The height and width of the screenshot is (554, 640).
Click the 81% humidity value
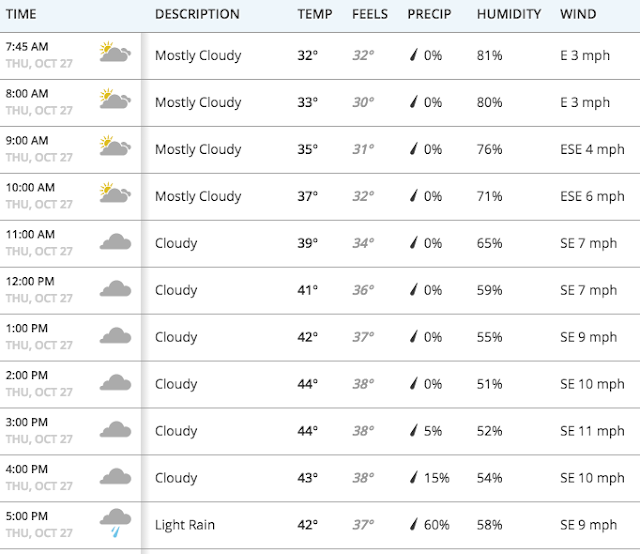(x=489, y=55)
